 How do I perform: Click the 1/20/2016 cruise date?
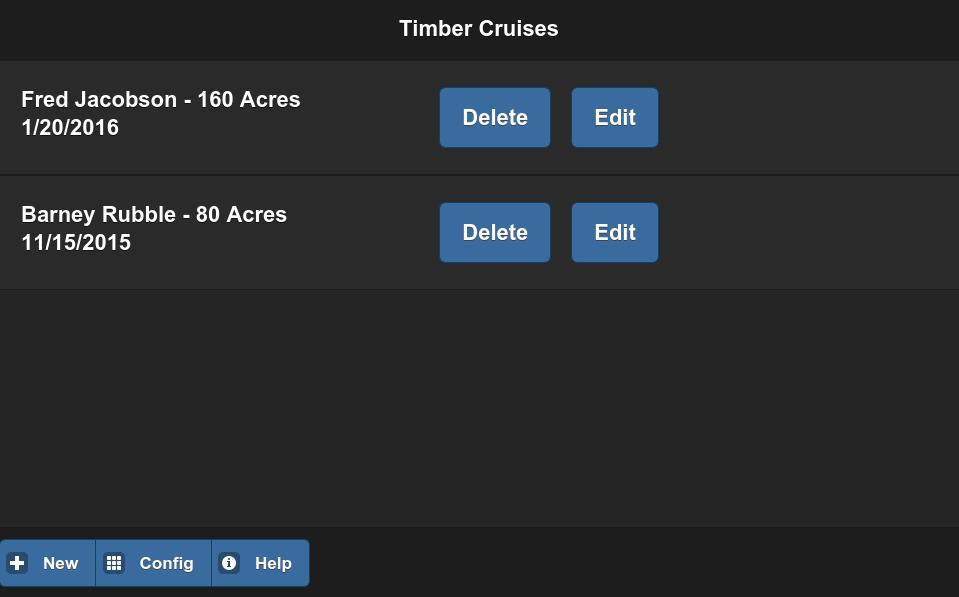[x=70, y=128]
